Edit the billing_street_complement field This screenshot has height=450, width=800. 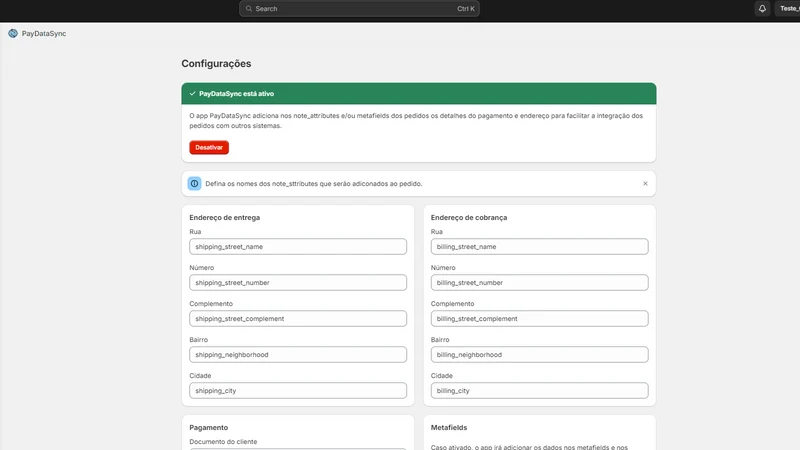tap(539, 318)
